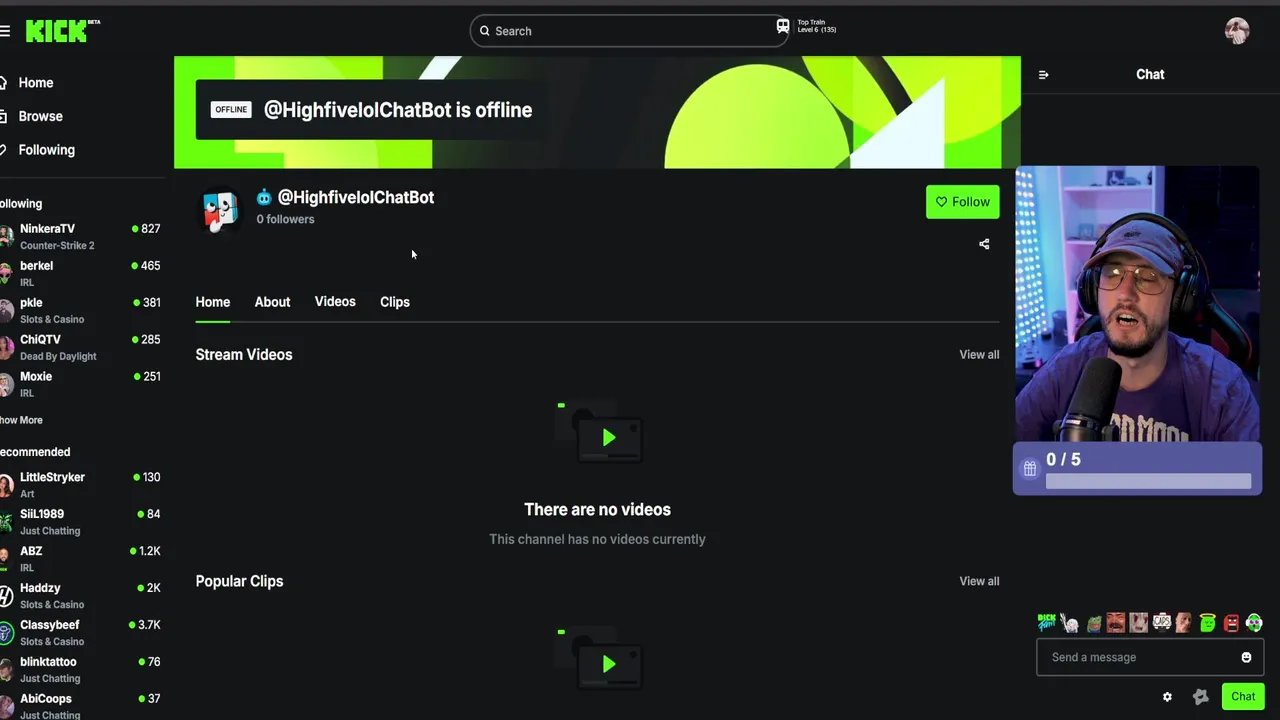Switch to the Videos tab
1280x720 pixels.
click(335, 302)
